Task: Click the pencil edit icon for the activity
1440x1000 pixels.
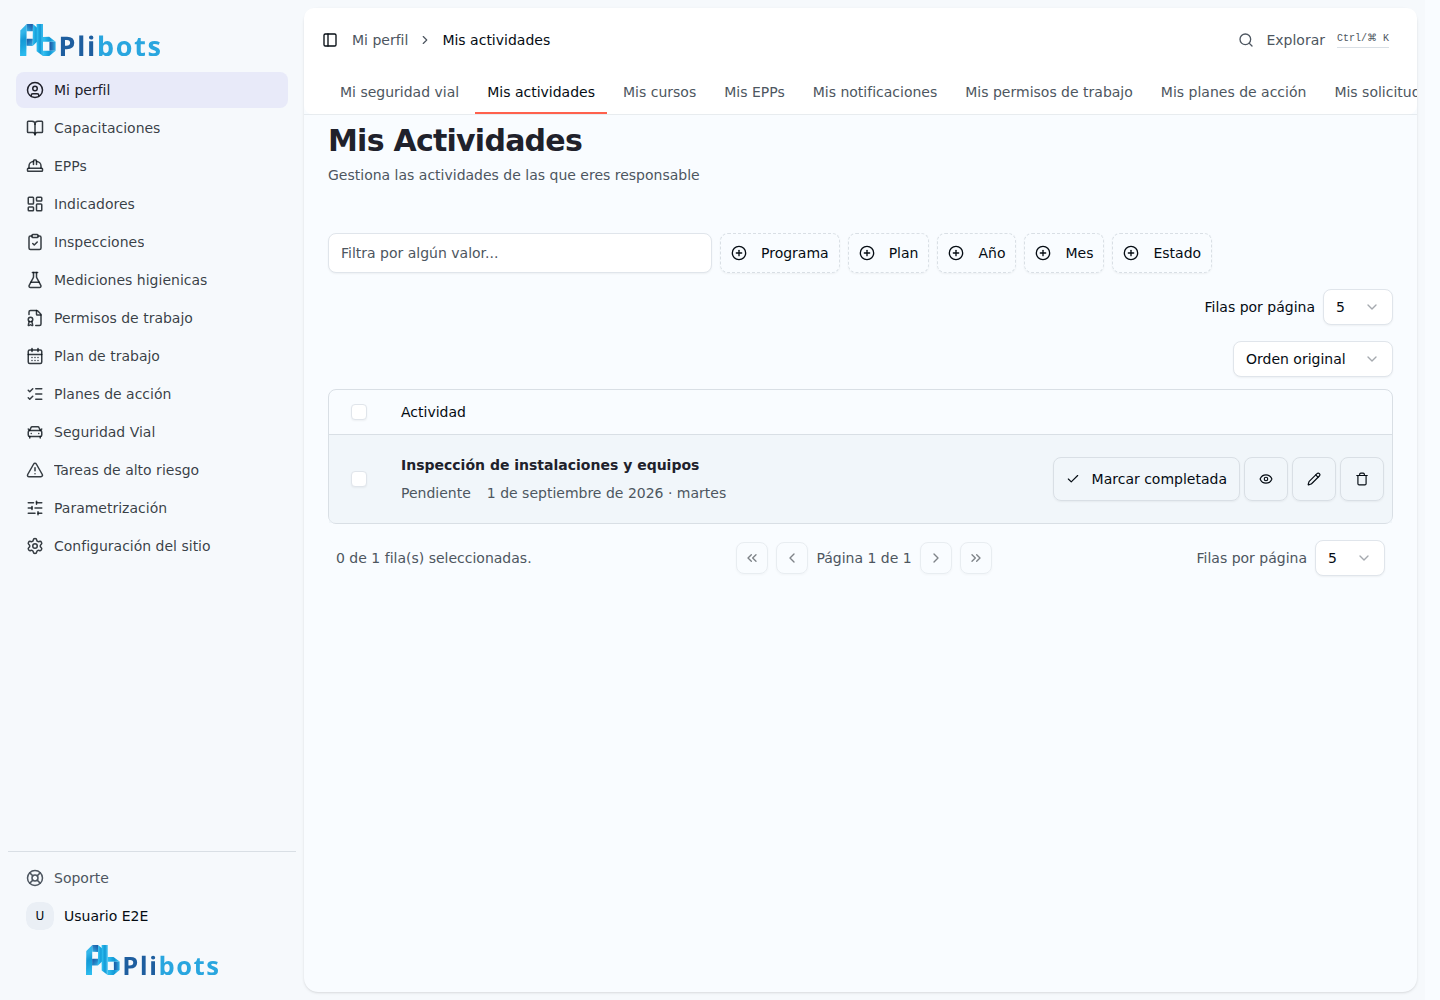Action: [1314, 479]
